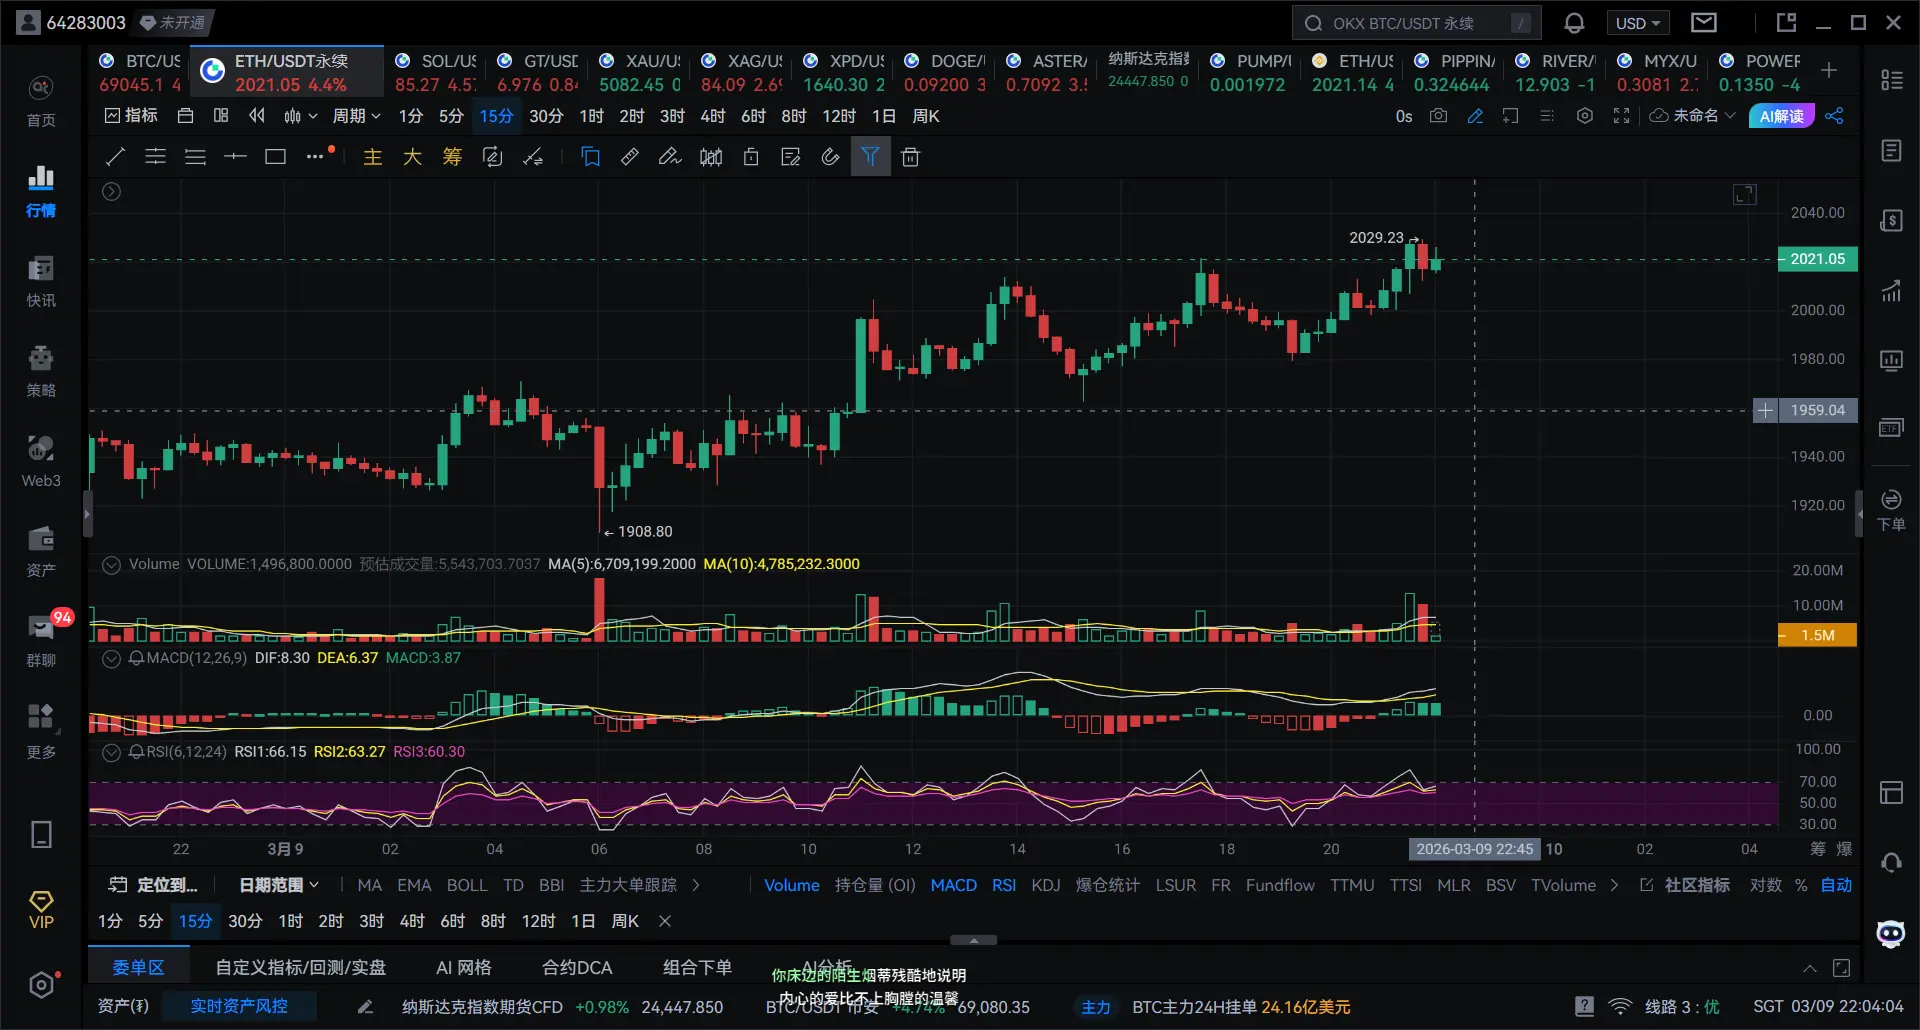Switch to the BTC/USDT ticker tab
Viewport: 1920px width, 1030px height.
140,72
